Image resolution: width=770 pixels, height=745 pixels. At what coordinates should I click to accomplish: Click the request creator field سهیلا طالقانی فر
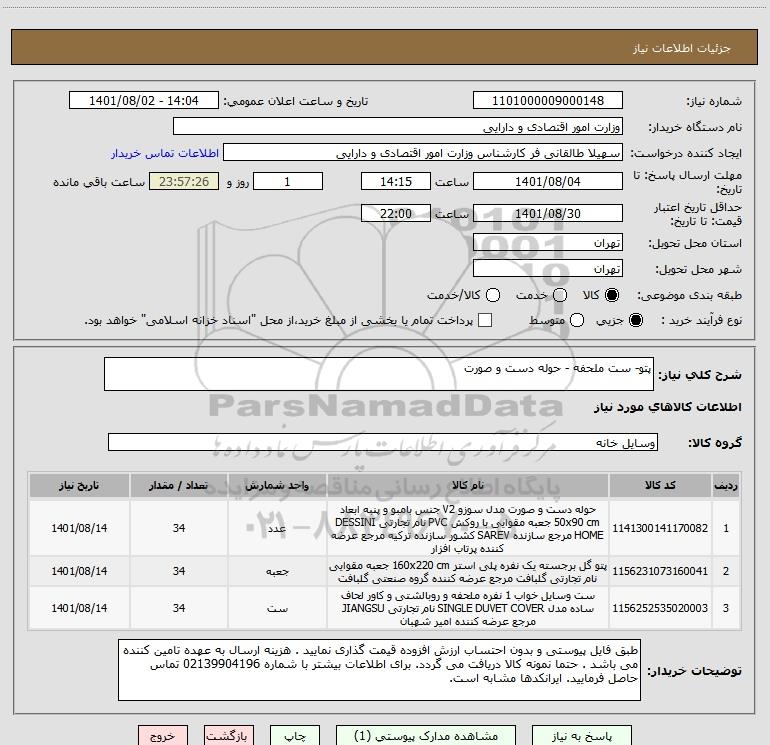423,153
